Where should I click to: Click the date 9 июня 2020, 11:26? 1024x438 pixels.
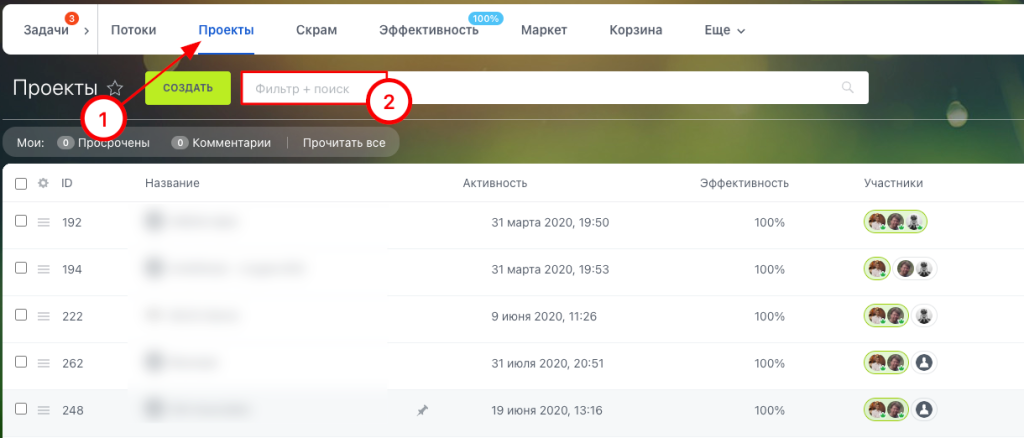click(544, 317)
